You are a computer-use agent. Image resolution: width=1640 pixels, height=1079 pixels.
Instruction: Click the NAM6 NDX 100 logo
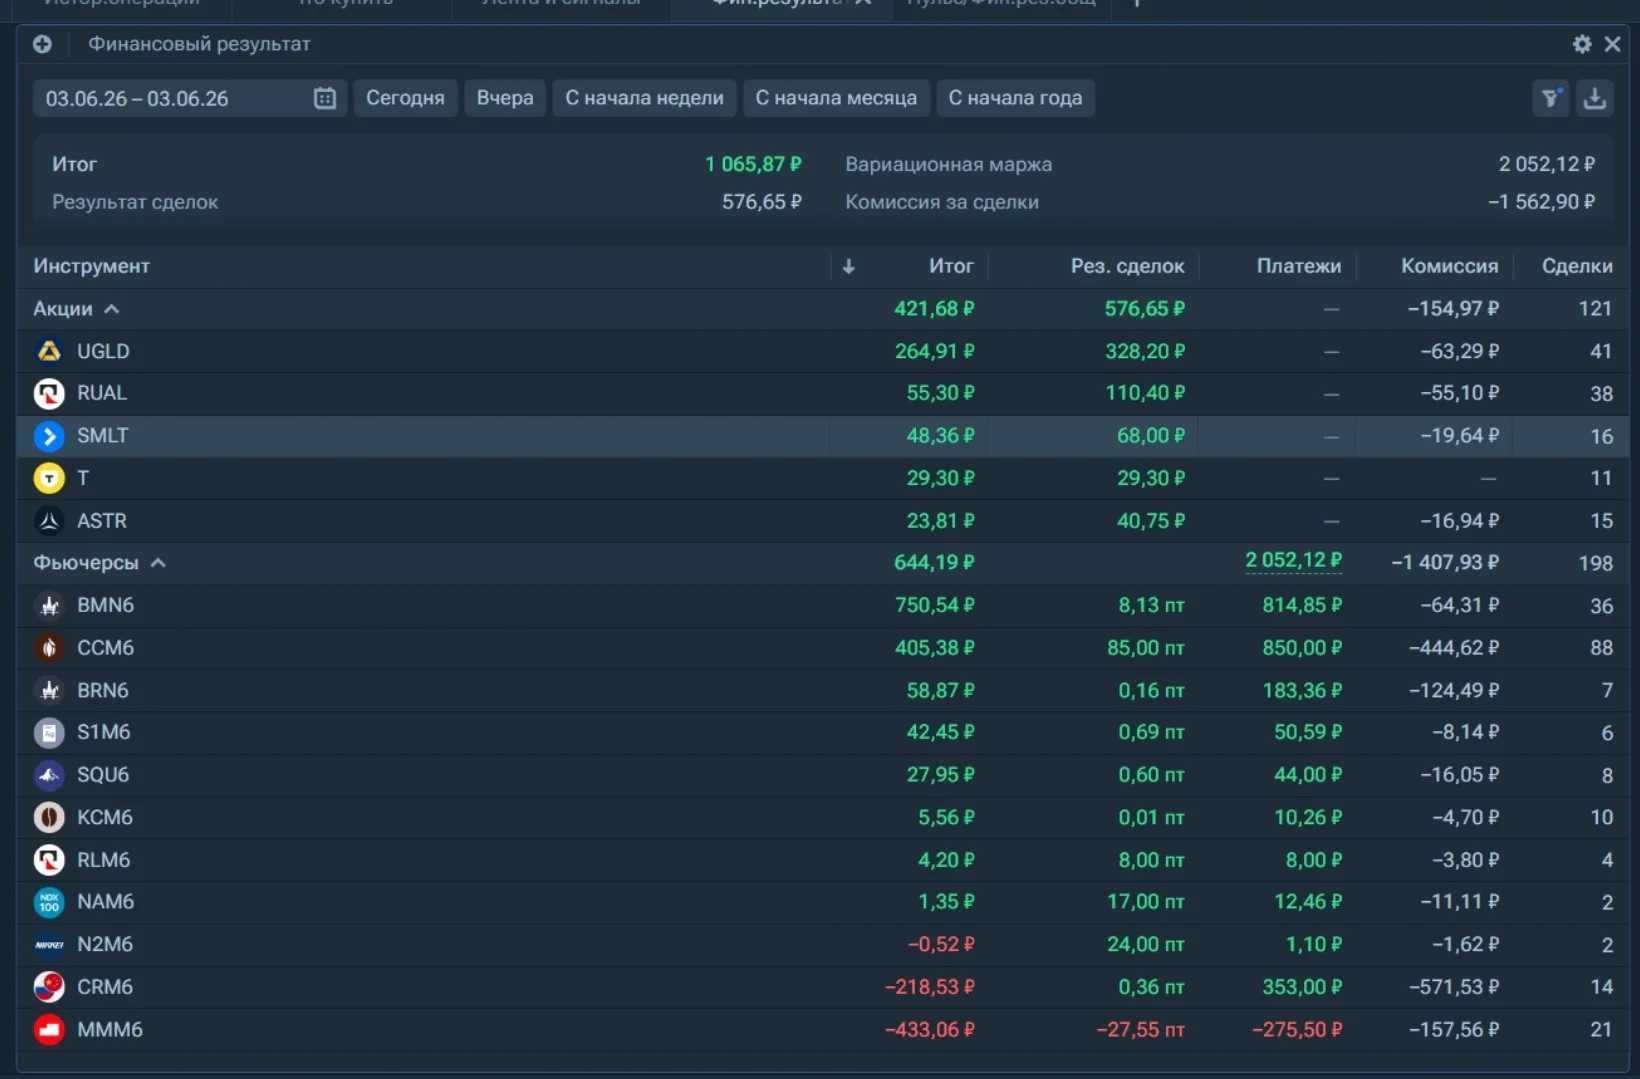coord(49,902)
